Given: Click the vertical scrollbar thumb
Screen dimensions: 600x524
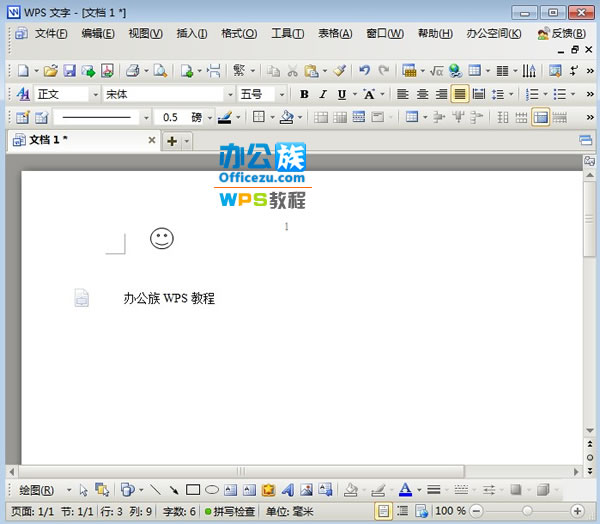Looking at the screenshot, I should click(x=589, y=219).
